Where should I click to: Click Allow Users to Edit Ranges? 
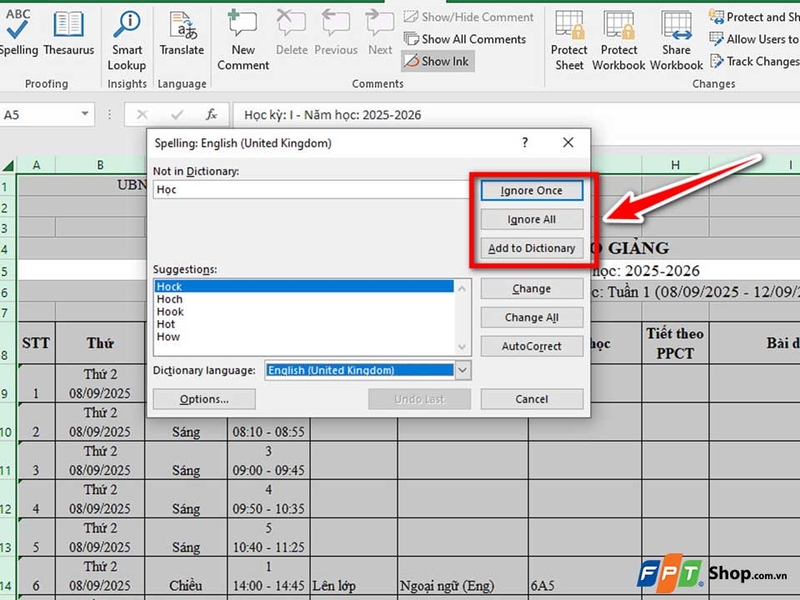click(x=754, y=39)
